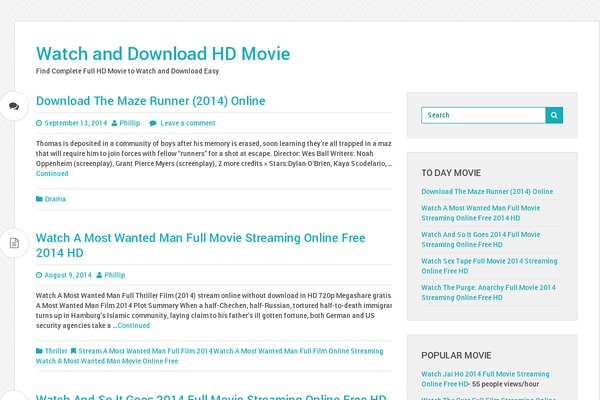The width and height of the screenshot is (600, 400).
Task: Open sidebar link Watch A Most Wanted Man Full Movie
Action: [x=481, y=213]
